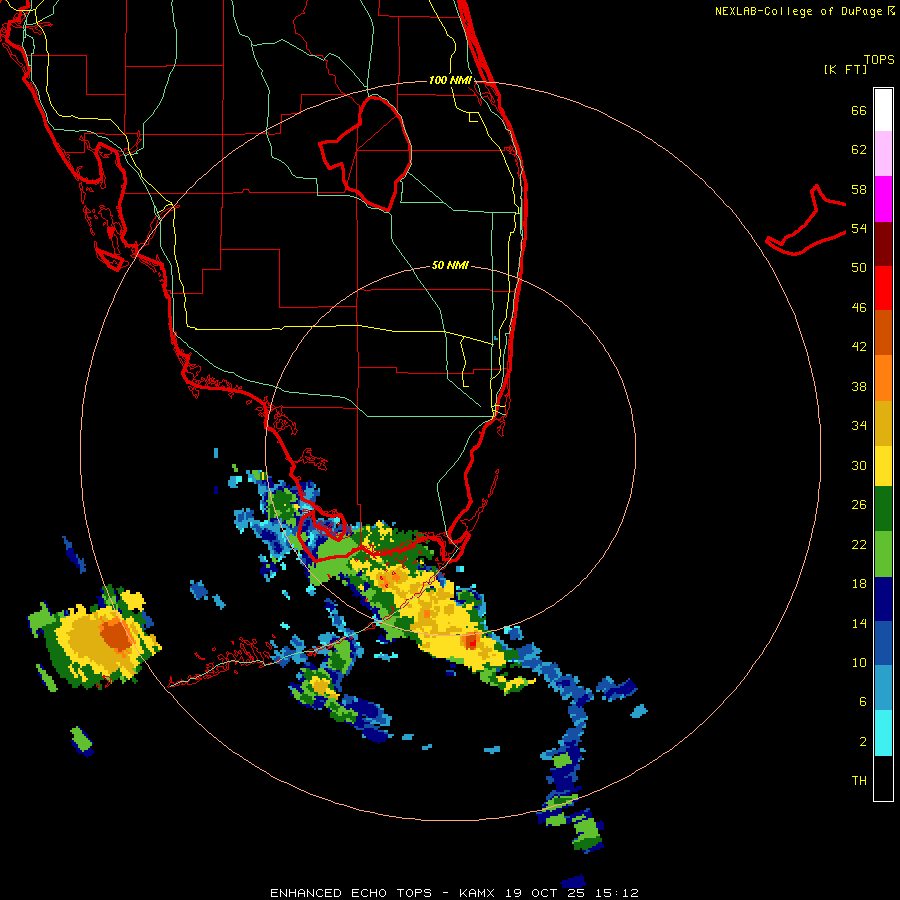Click the green echo cell below the 100 NMI ring
900x900 pixels.
tap(587, 832)
